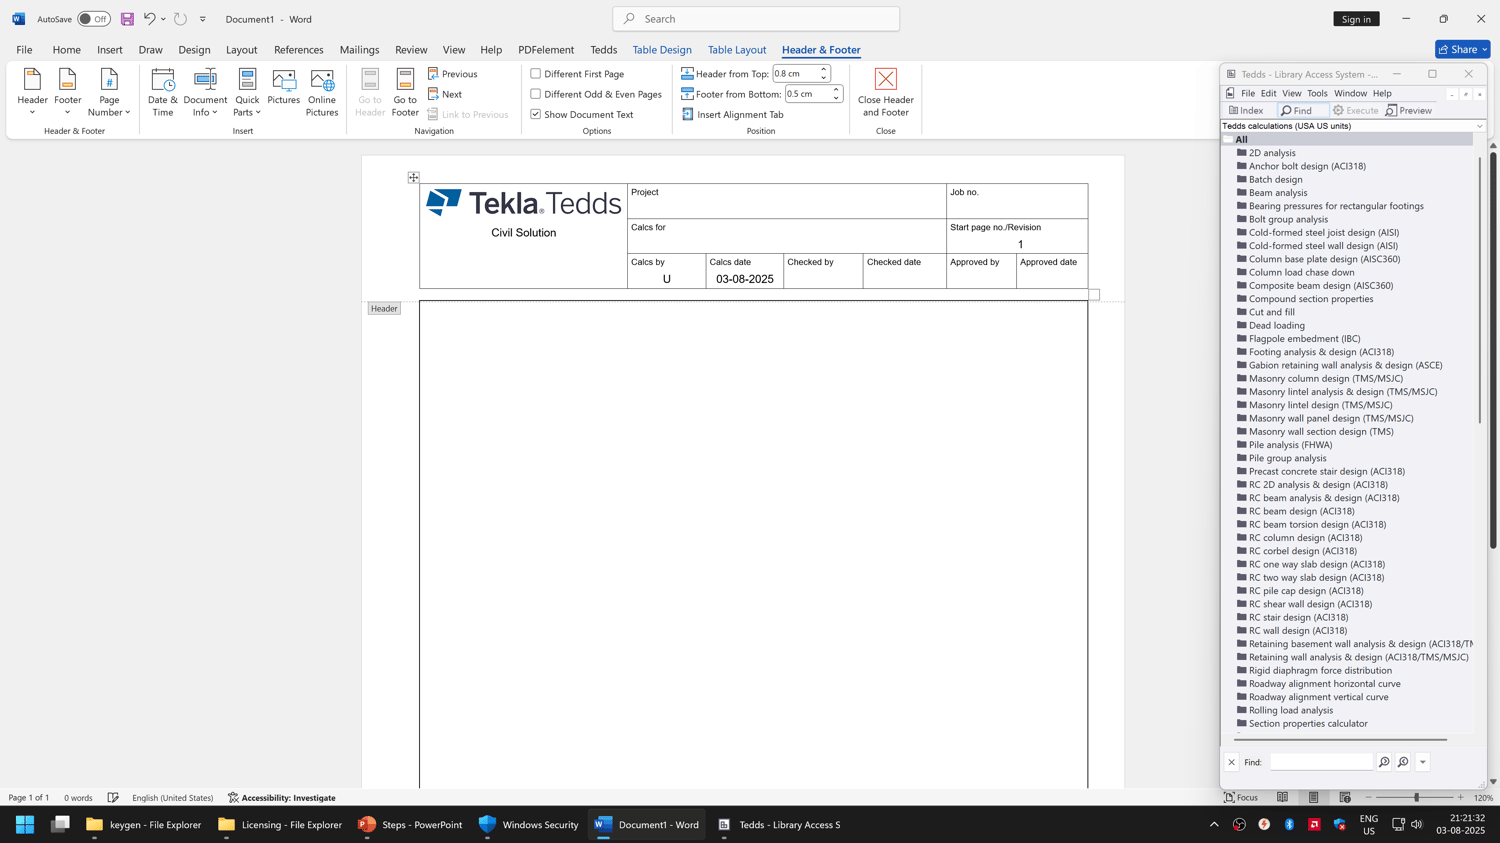This screenshot has height=843, width=1500.
Task: Undo the last action in Word
Action: 149,19
